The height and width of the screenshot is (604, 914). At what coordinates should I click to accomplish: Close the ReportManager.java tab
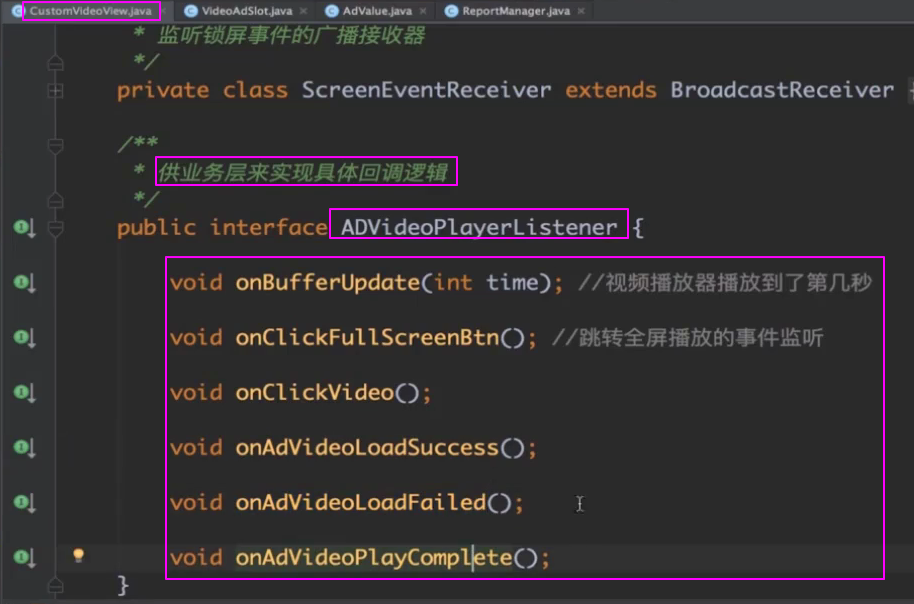[581, 11]
